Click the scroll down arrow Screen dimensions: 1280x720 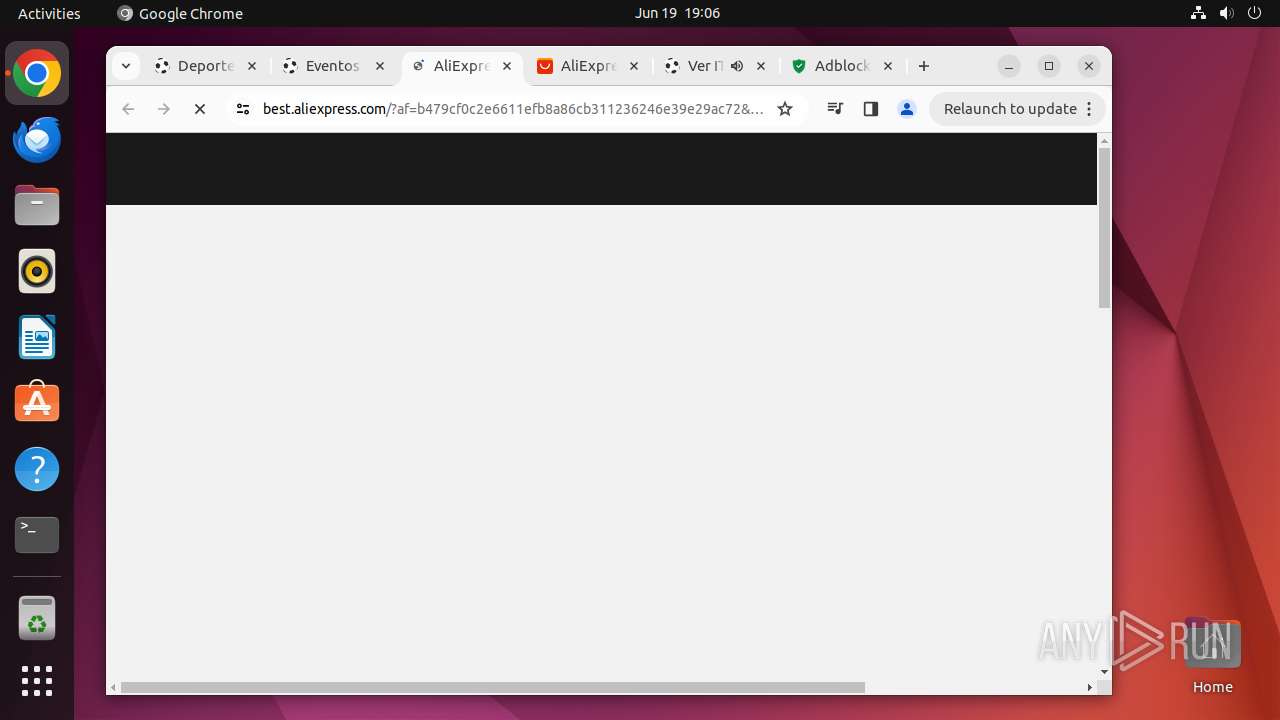pos(1104,672)
